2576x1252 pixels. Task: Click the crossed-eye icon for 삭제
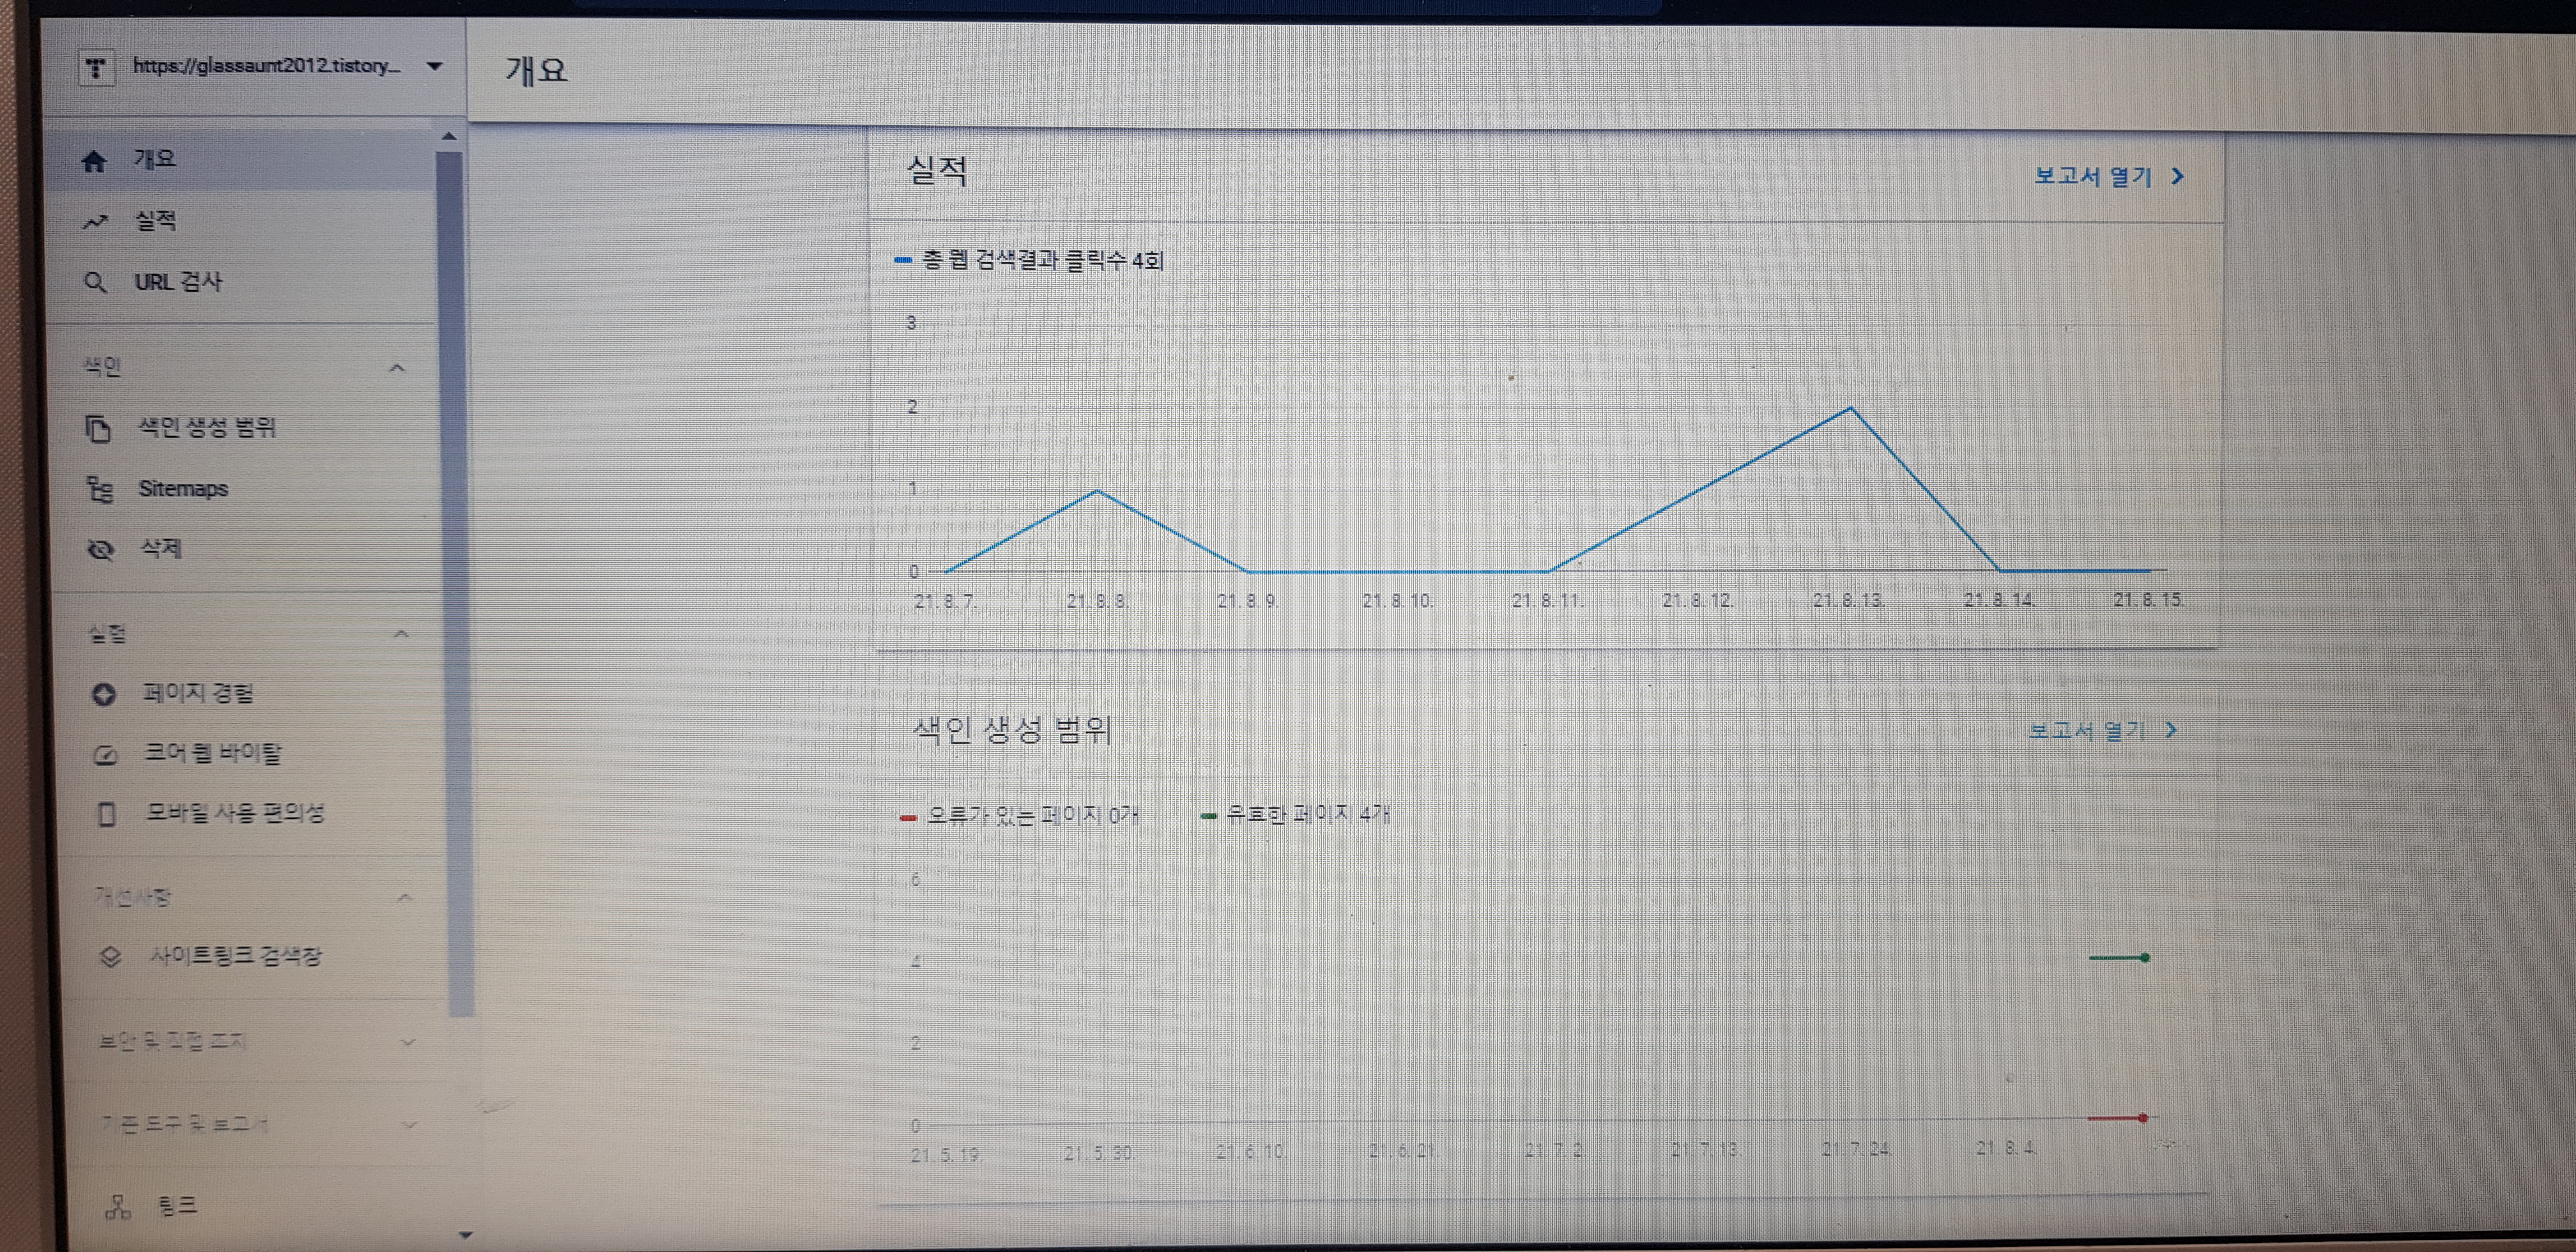tap(101, 550)
